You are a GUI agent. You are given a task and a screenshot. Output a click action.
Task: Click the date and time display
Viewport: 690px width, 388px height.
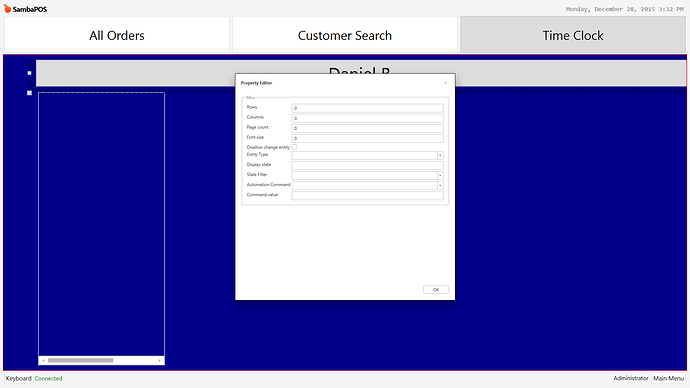pyautogui.click(x=625, y=9)
